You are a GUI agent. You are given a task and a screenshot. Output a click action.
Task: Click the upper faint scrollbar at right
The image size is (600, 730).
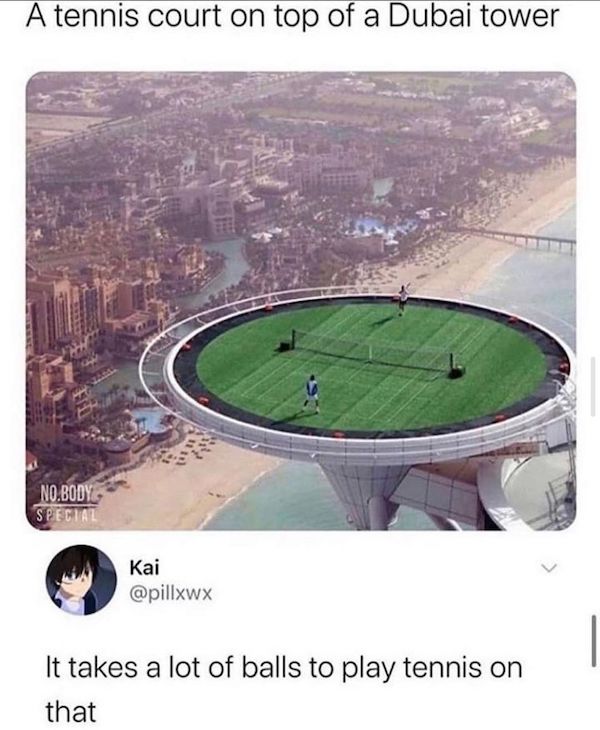pos(593,386)
